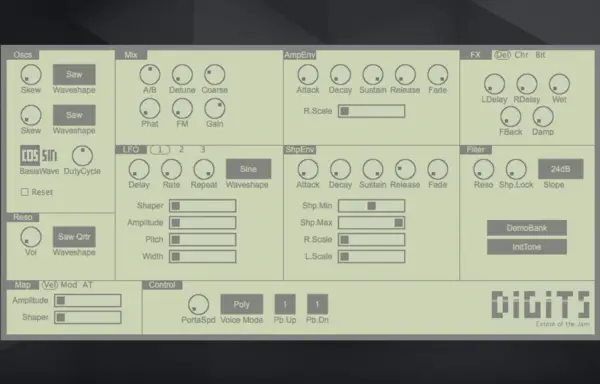600x384 pixels.
Task: Click the Mix A/B knob
Action: pos(150,75)
